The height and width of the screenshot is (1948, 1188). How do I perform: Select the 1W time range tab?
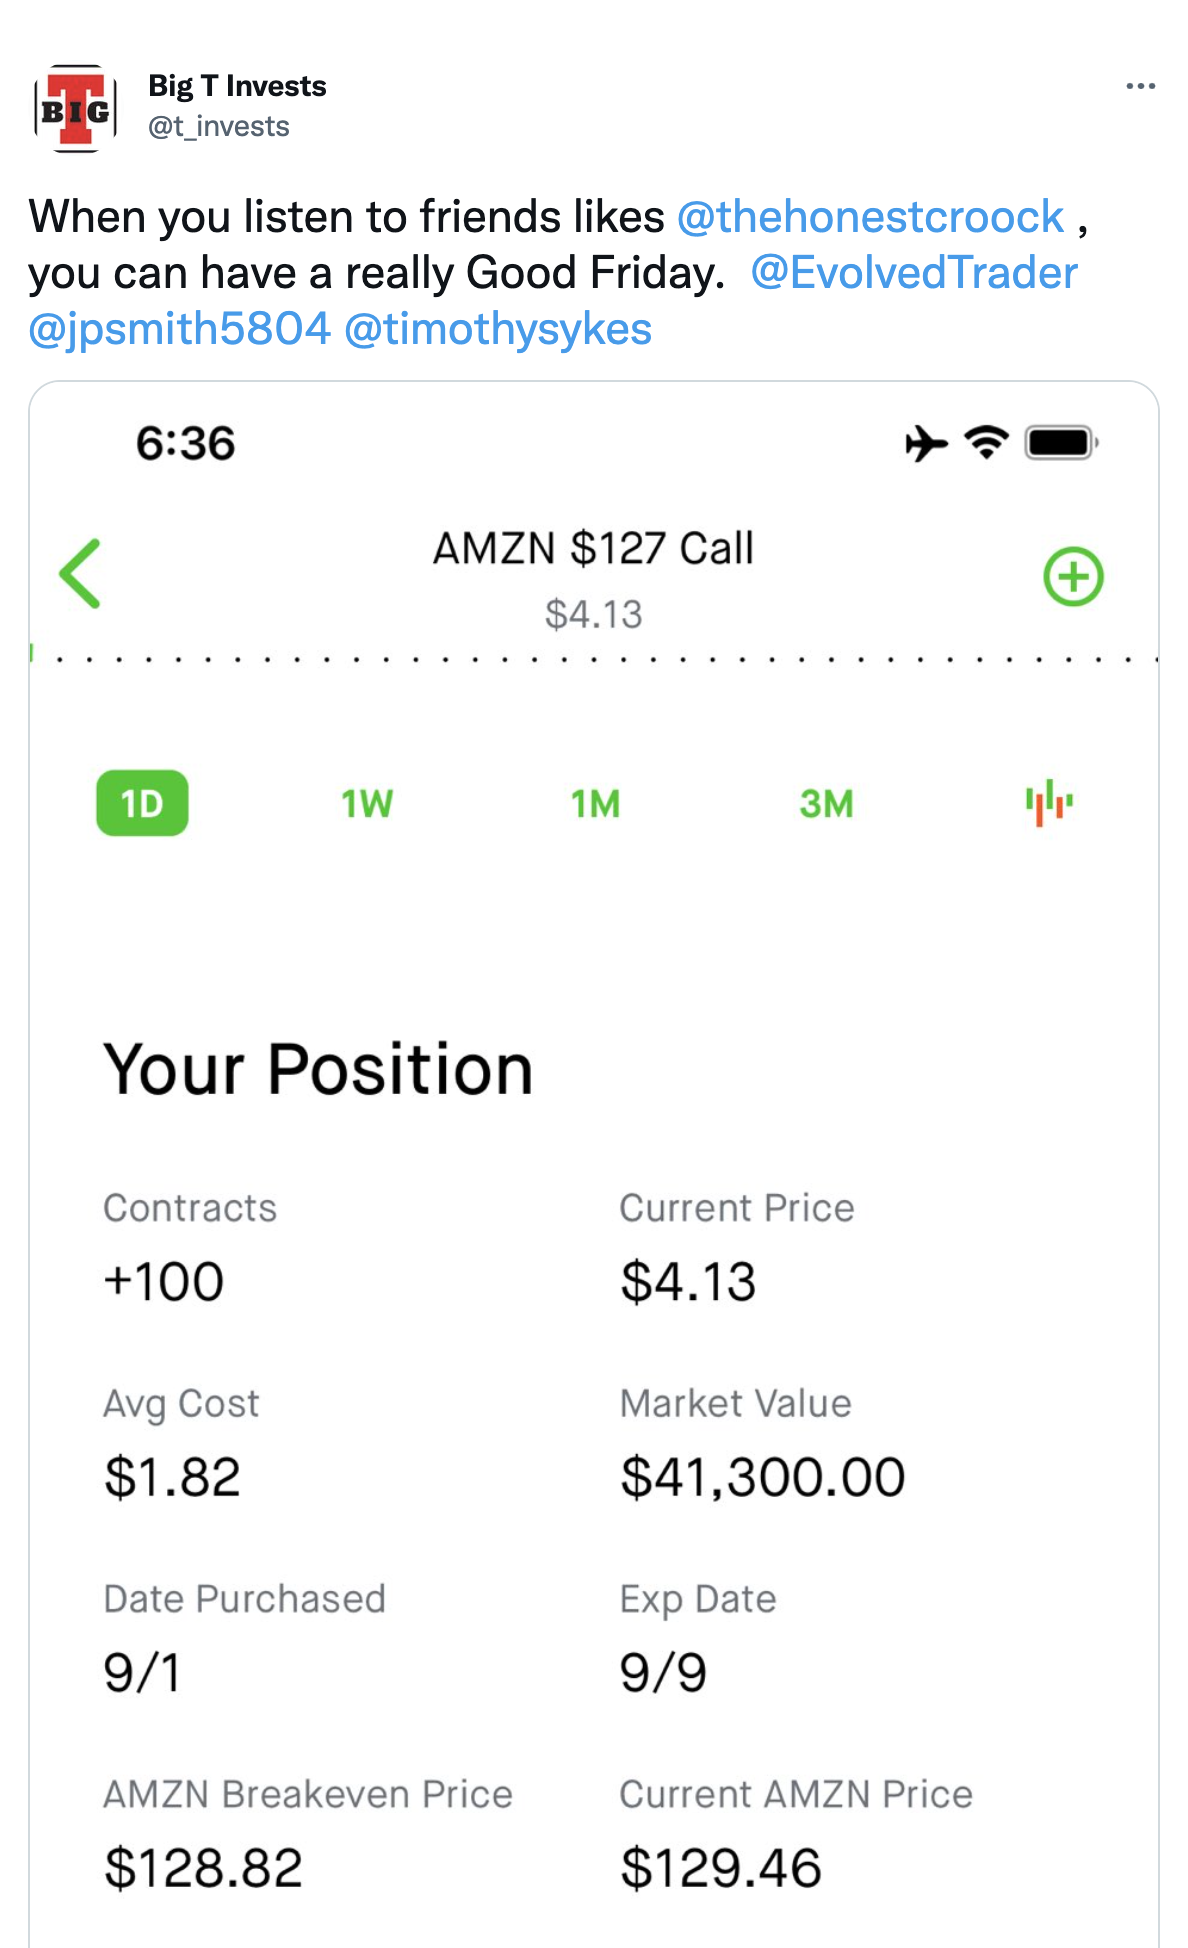coord(367,804)
